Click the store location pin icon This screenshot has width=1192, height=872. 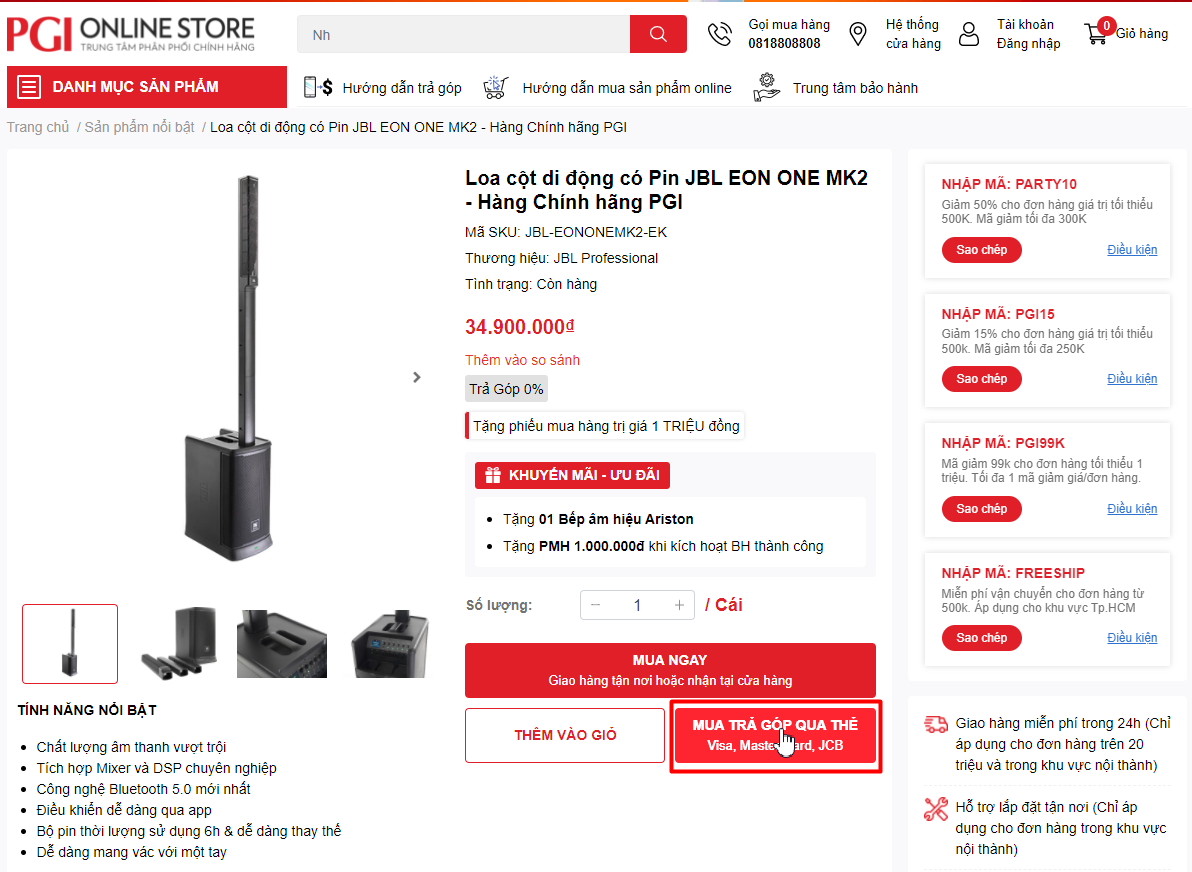point(858,34)
